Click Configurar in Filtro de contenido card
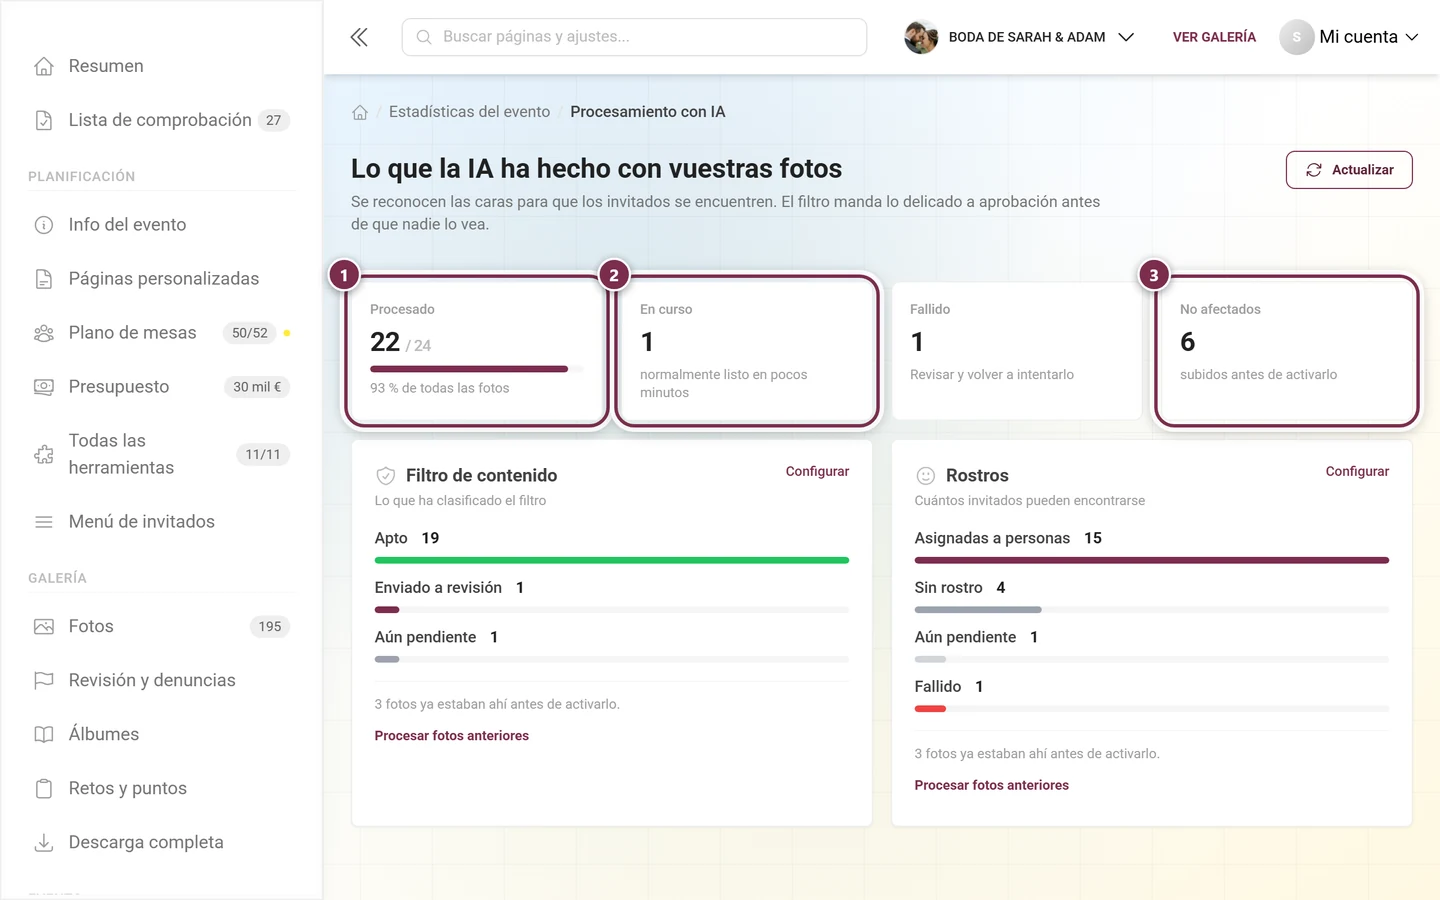This screenshot has height=900, width=1440. pos(817,471)
